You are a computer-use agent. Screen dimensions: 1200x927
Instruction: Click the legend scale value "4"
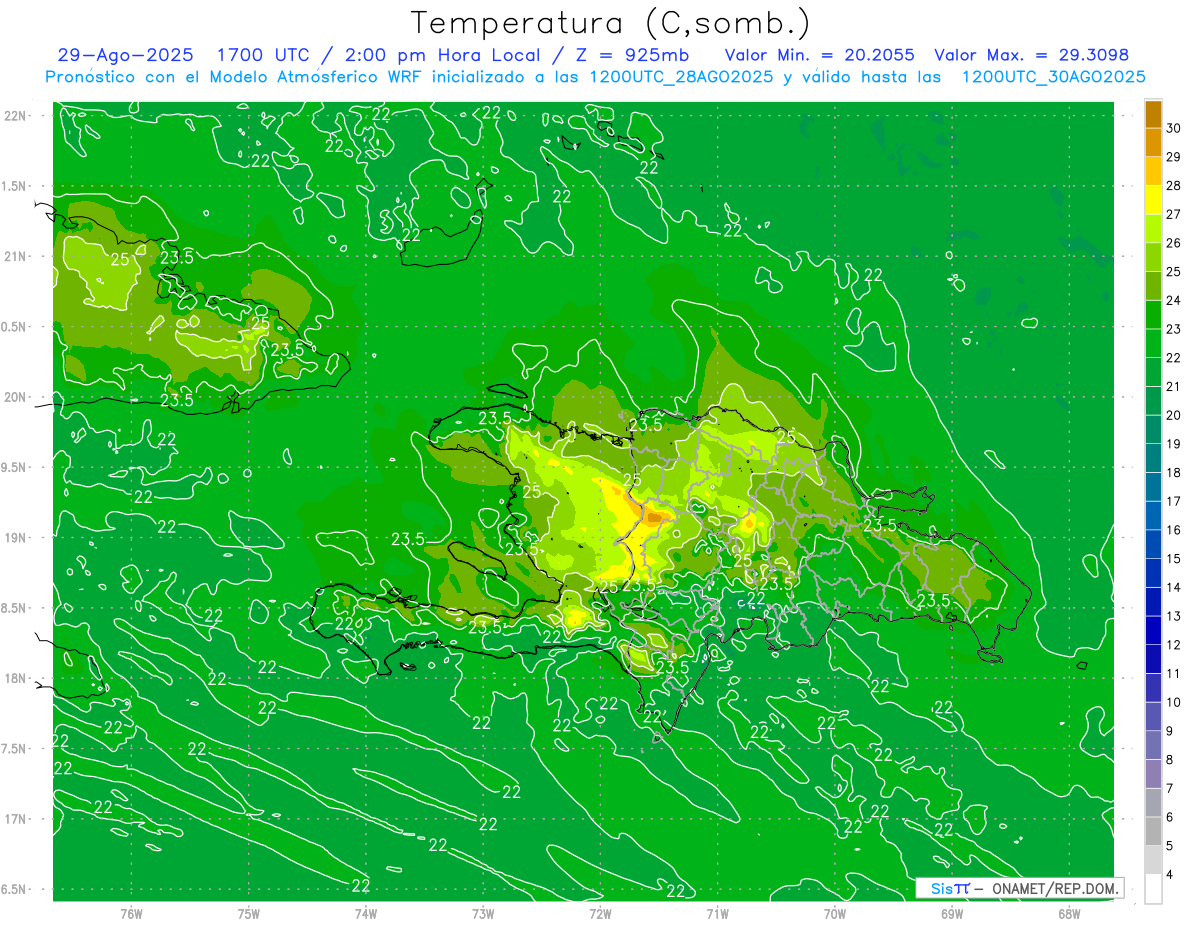coord(1170,875)
